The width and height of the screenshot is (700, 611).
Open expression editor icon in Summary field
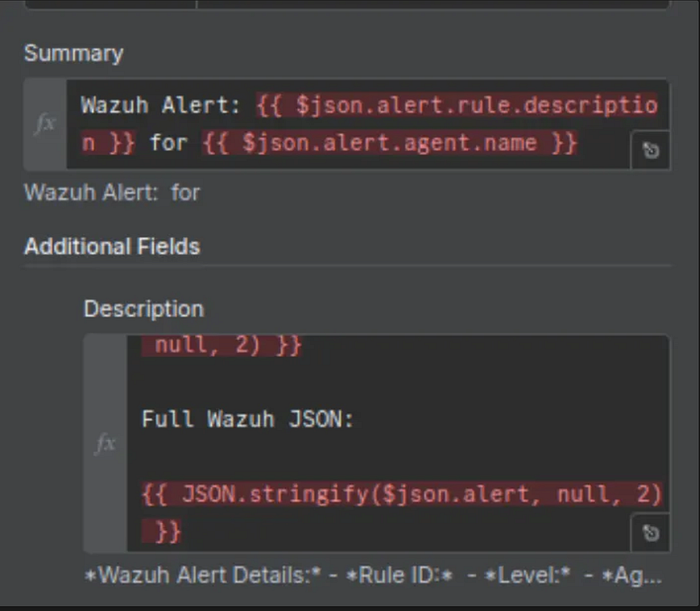650,150
